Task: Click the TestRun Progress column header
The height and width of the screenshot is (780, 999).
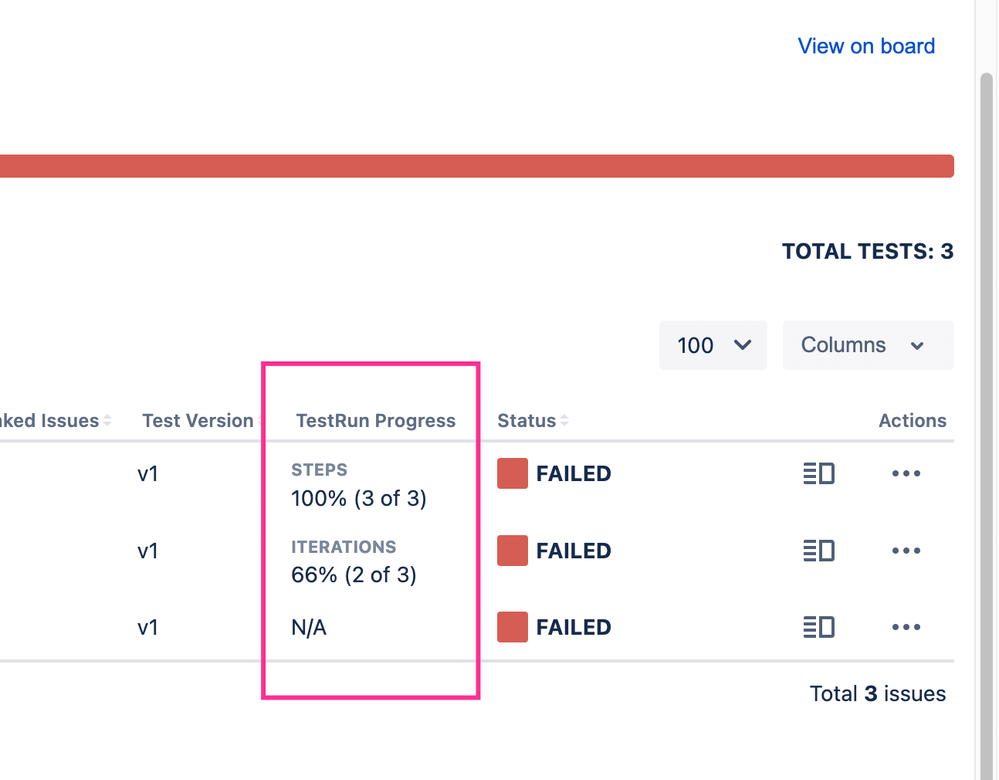Action: [375, 421]
